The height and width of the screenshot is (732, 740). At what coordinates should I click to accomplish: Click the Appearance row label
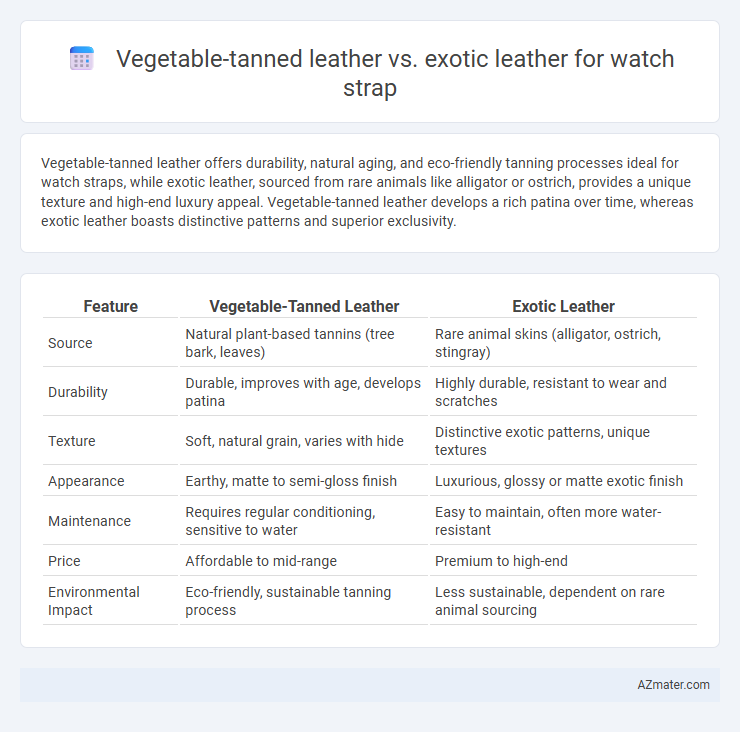click(86, 481)
